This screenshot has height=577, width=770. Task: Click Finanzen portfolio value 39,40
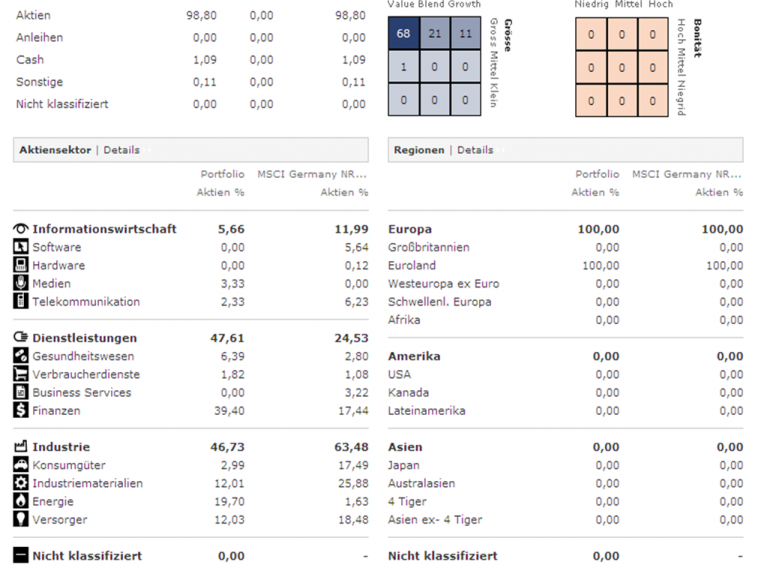click(x=229, y=411)
